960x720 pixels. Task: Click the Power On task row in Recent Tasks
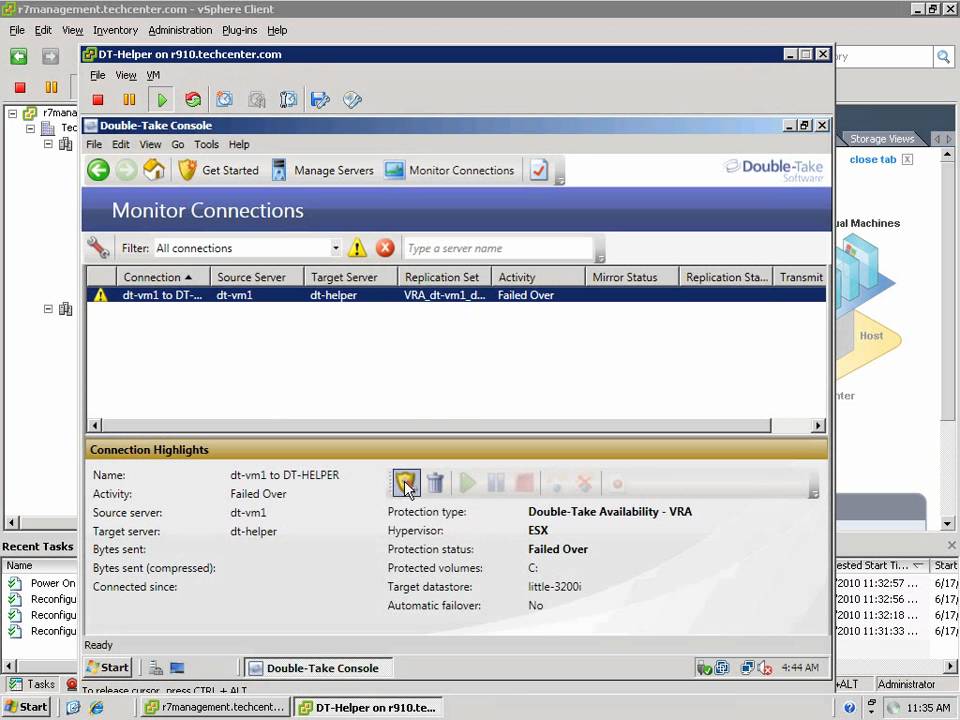pos(42,583)
